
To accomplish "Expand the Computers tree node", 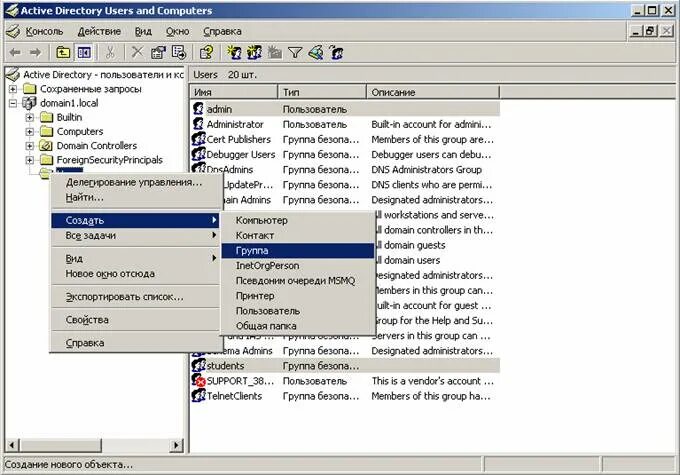I will point(29,131).
